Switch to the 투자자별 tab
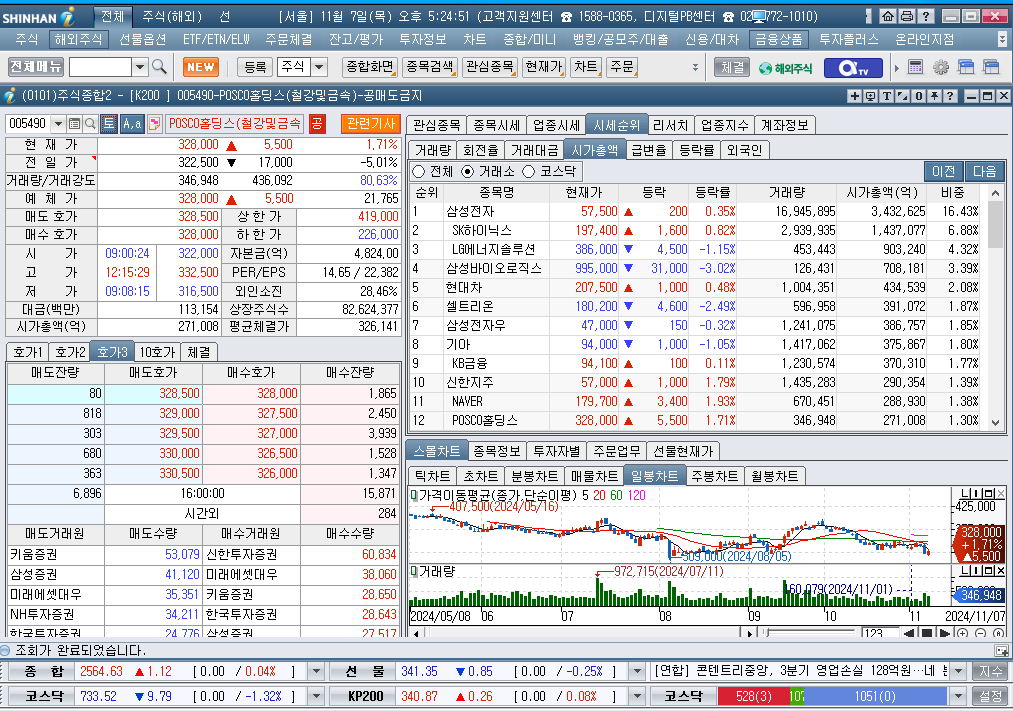Screen dimensions: 1013x711 coord(557,451)
